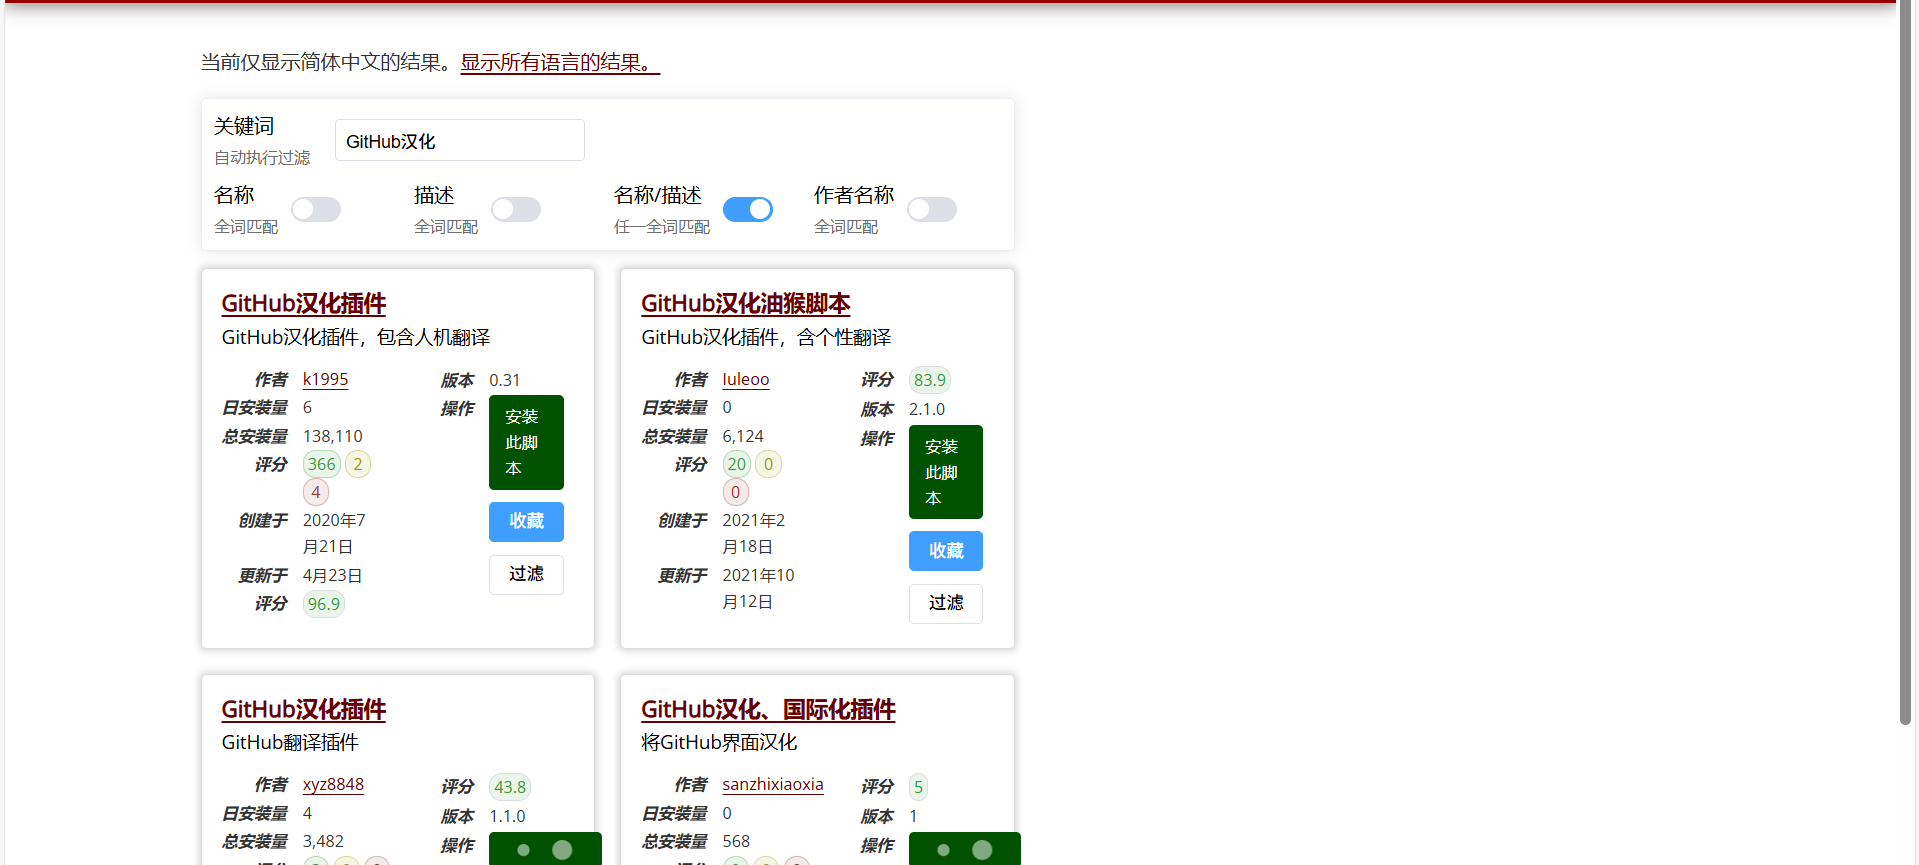Click 收藏 on k1995 script card
The width and height of the screenshot is (1919, 865).
point(526,521)
